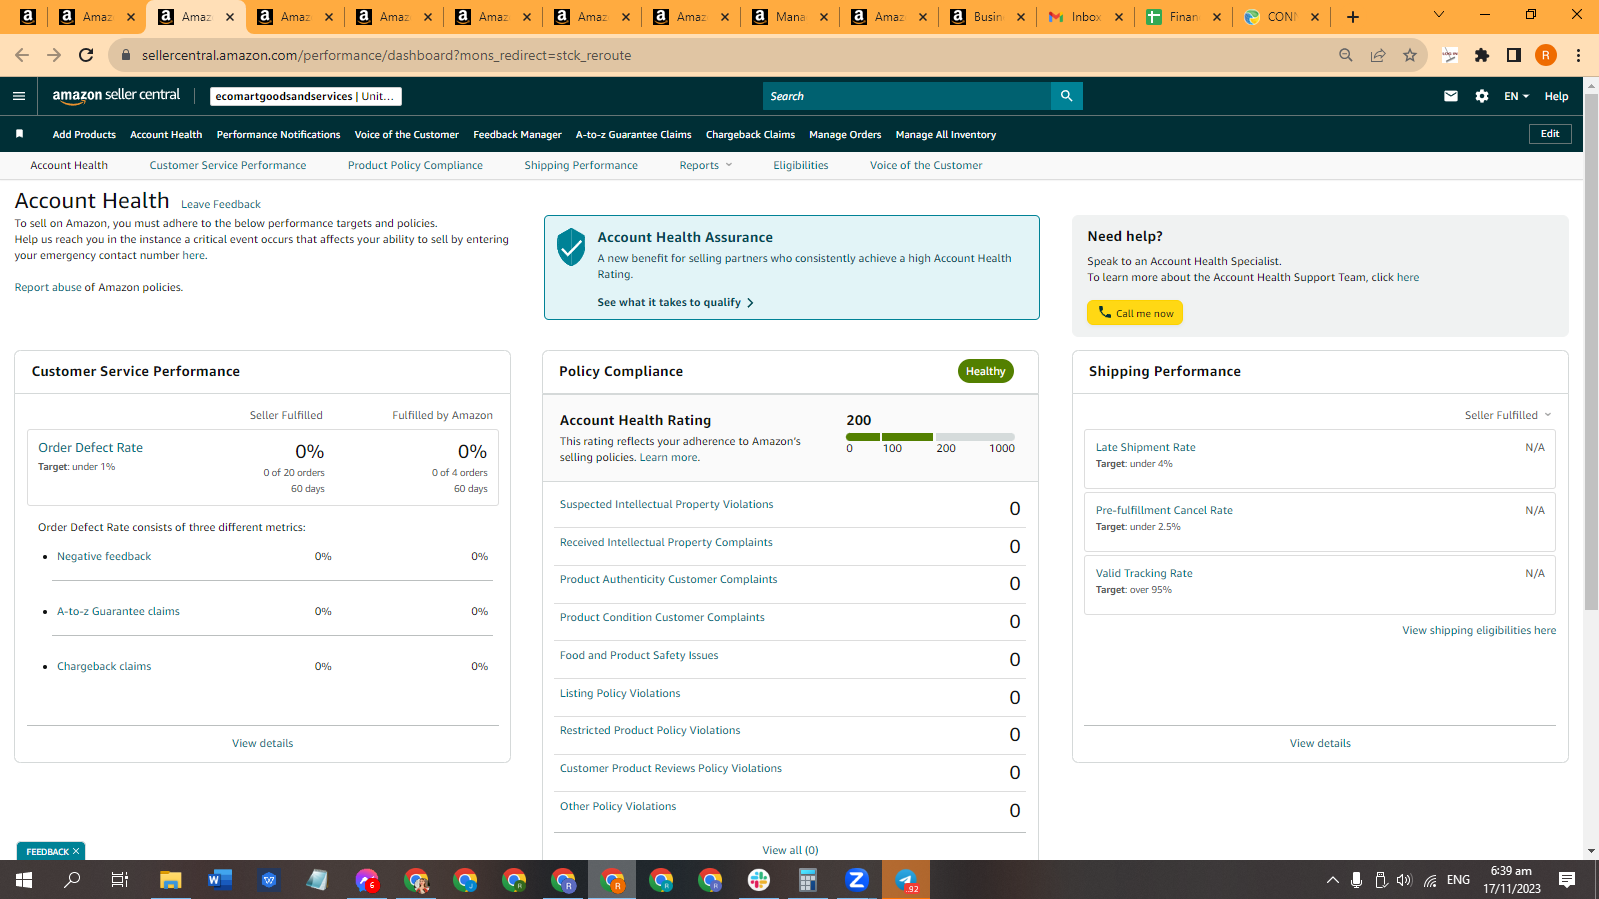Expand the EN language dropdown

(x=1516, y=96)
